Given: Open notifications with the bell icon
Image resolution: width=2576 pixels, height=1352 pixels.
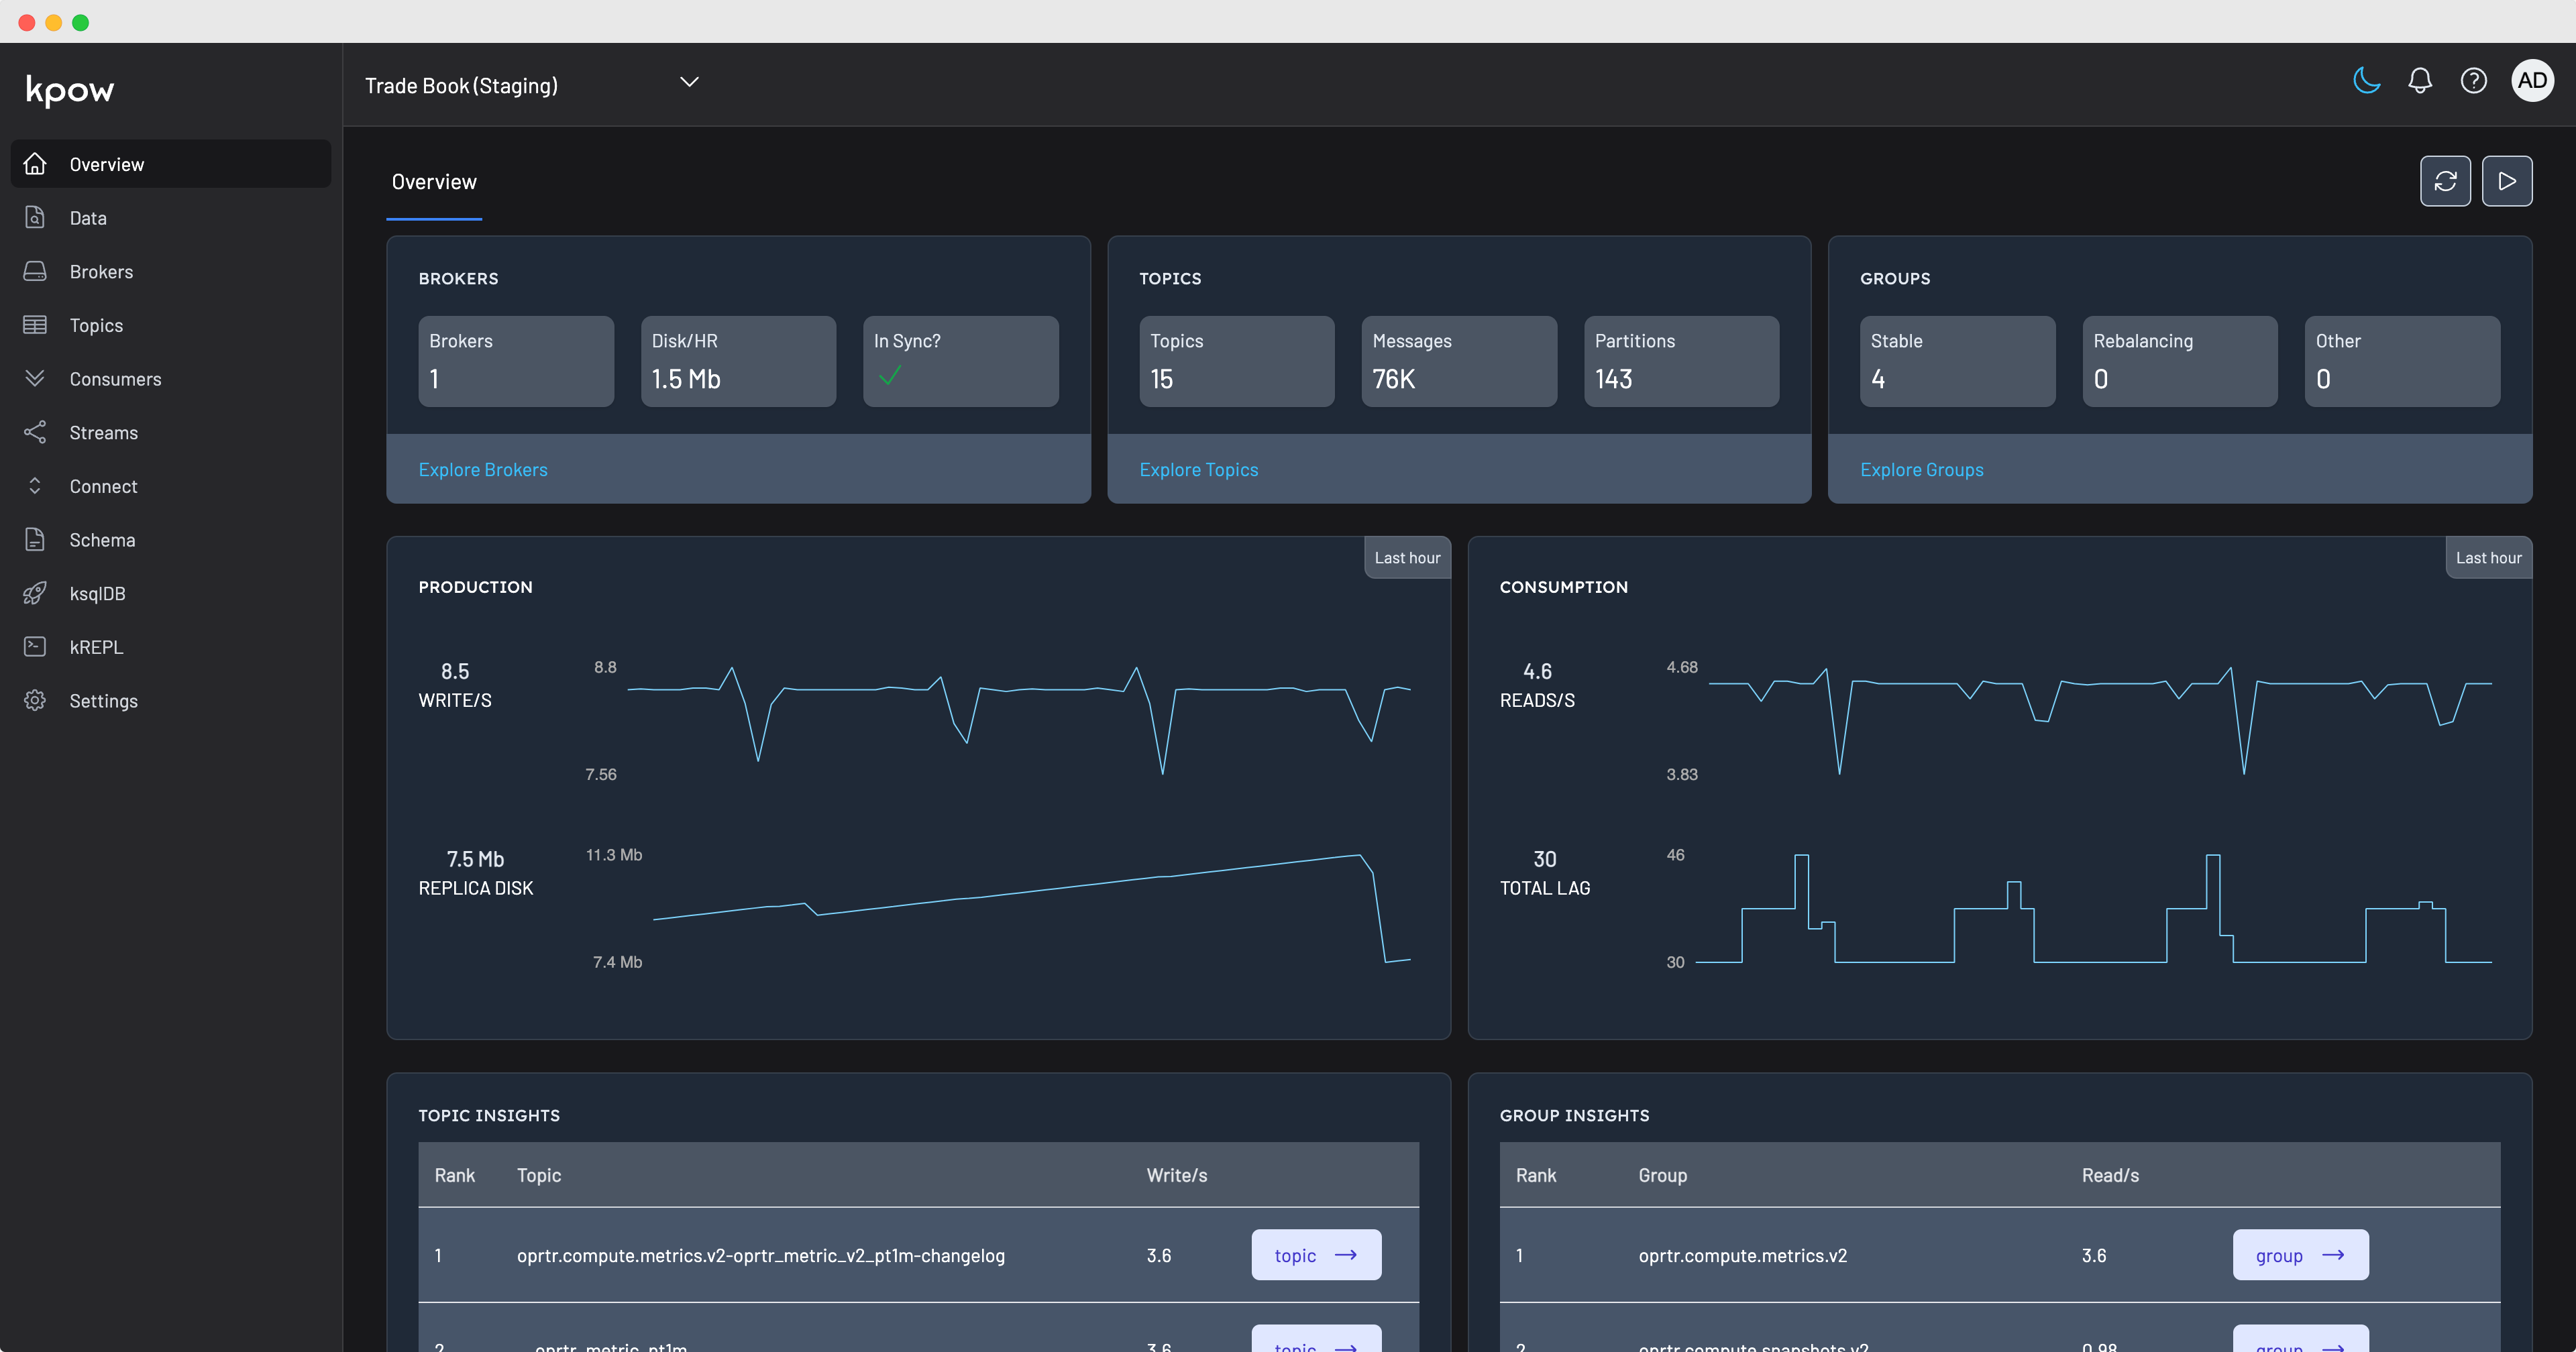Looking at the screenshot, I should (2420, 81).
